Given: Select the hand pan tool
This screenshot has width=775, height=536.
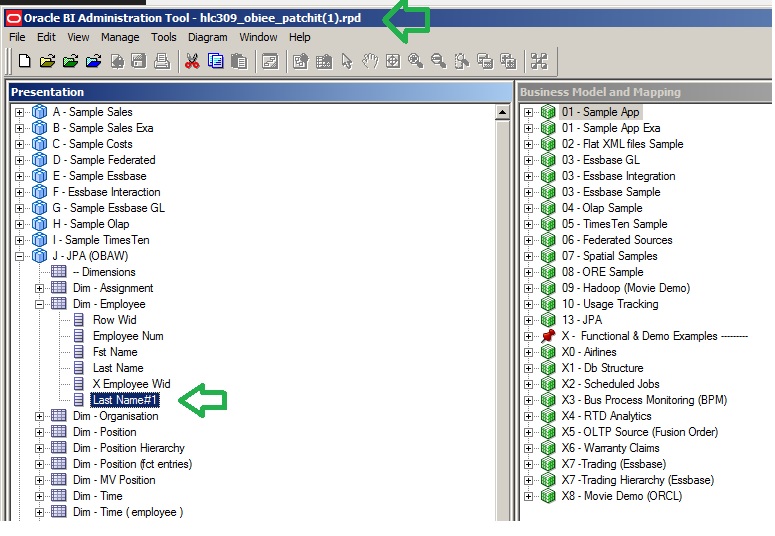Looking at the screenshot, I should tap(370, 61).
